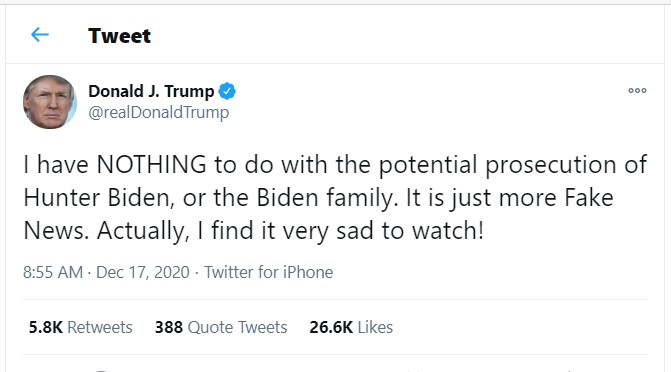Show the 26.6K Likes list
This screenshot has width=671, height=372.
click(351, 327)
